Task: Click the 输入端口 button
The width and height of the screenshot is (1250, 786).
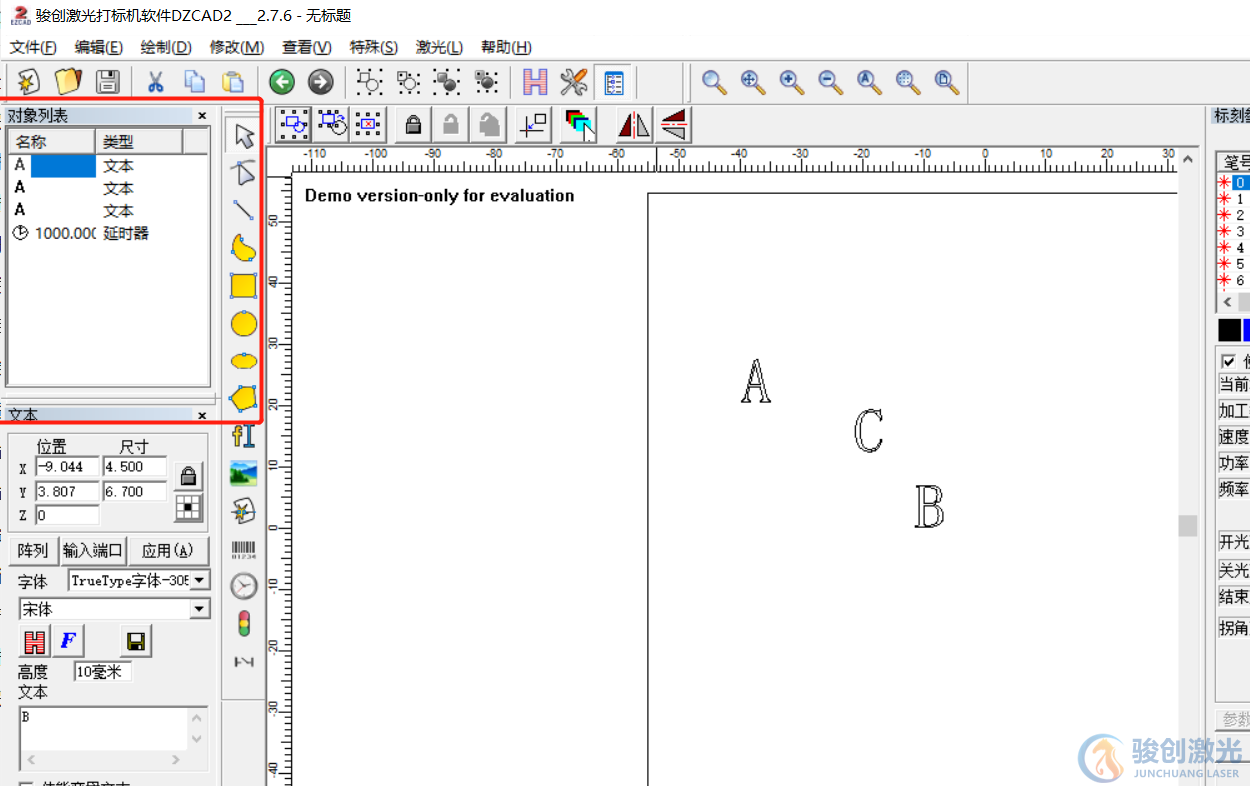Action: 93,551
